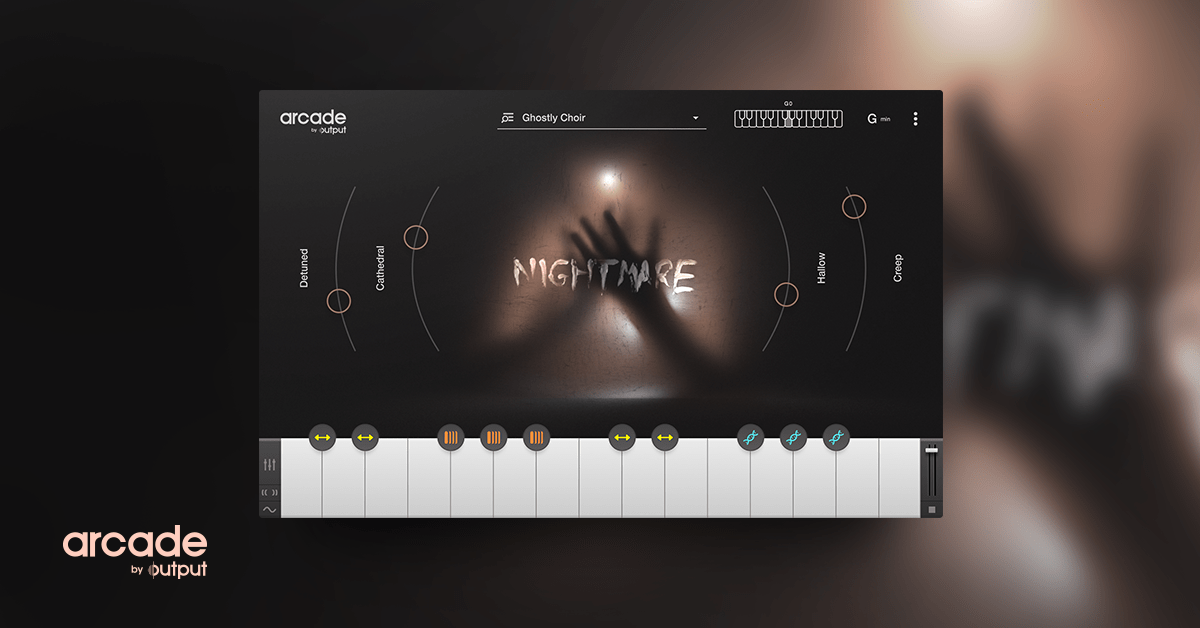The image size is (1200, 628).
Task: Click the mixer faders icon in bottom-left
Action: pyautogui.click(x=268, y=464)
